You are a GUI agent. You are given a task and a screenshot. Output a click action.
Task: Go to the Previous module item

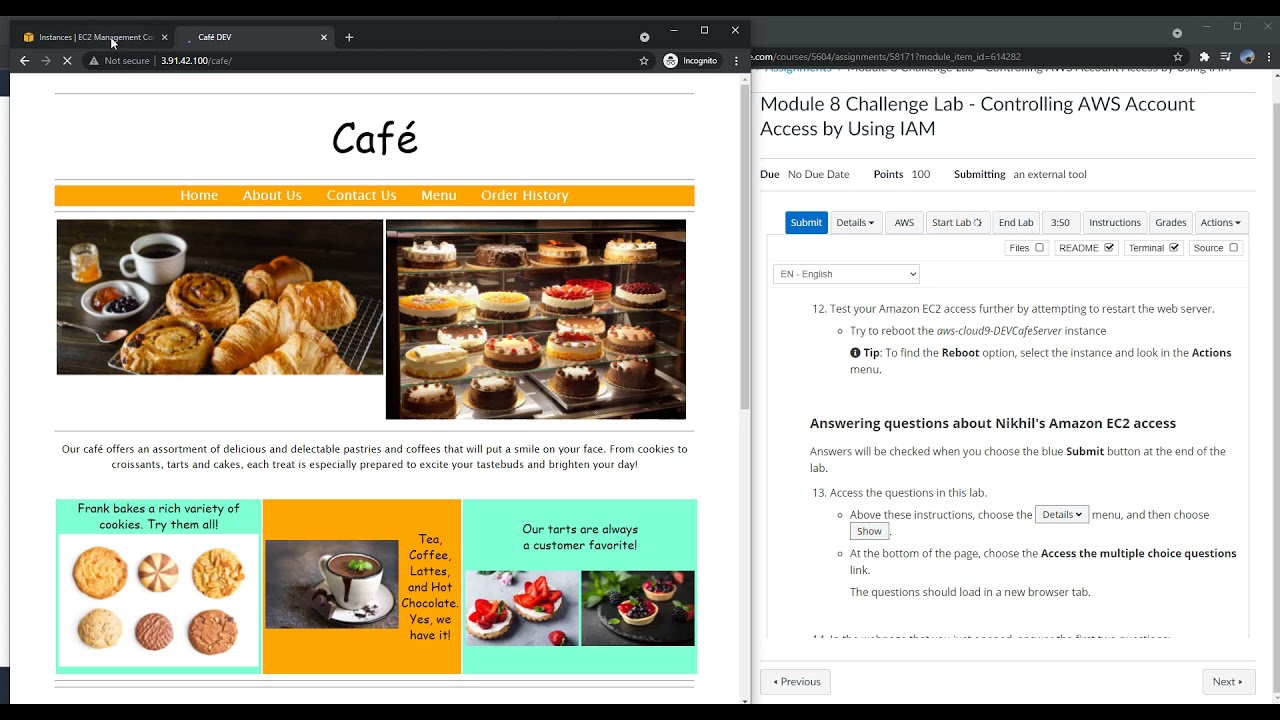point(796,682)
